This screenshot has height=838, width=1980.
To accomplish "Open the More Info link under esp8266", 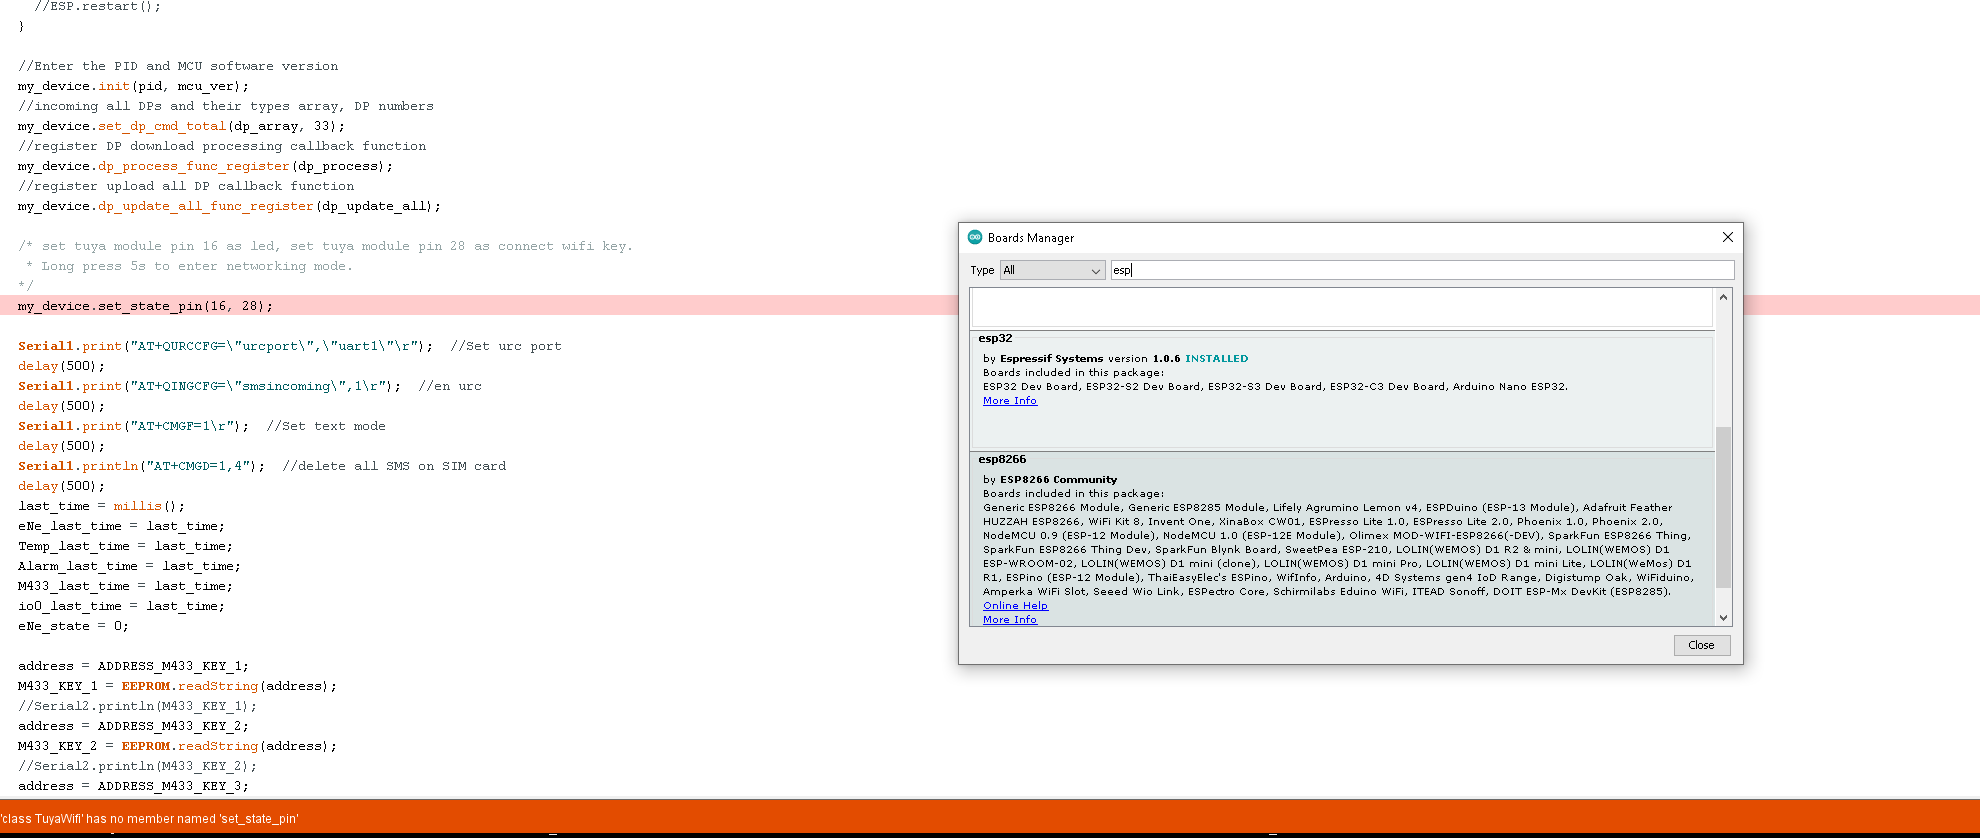I will coord(1009,620).
